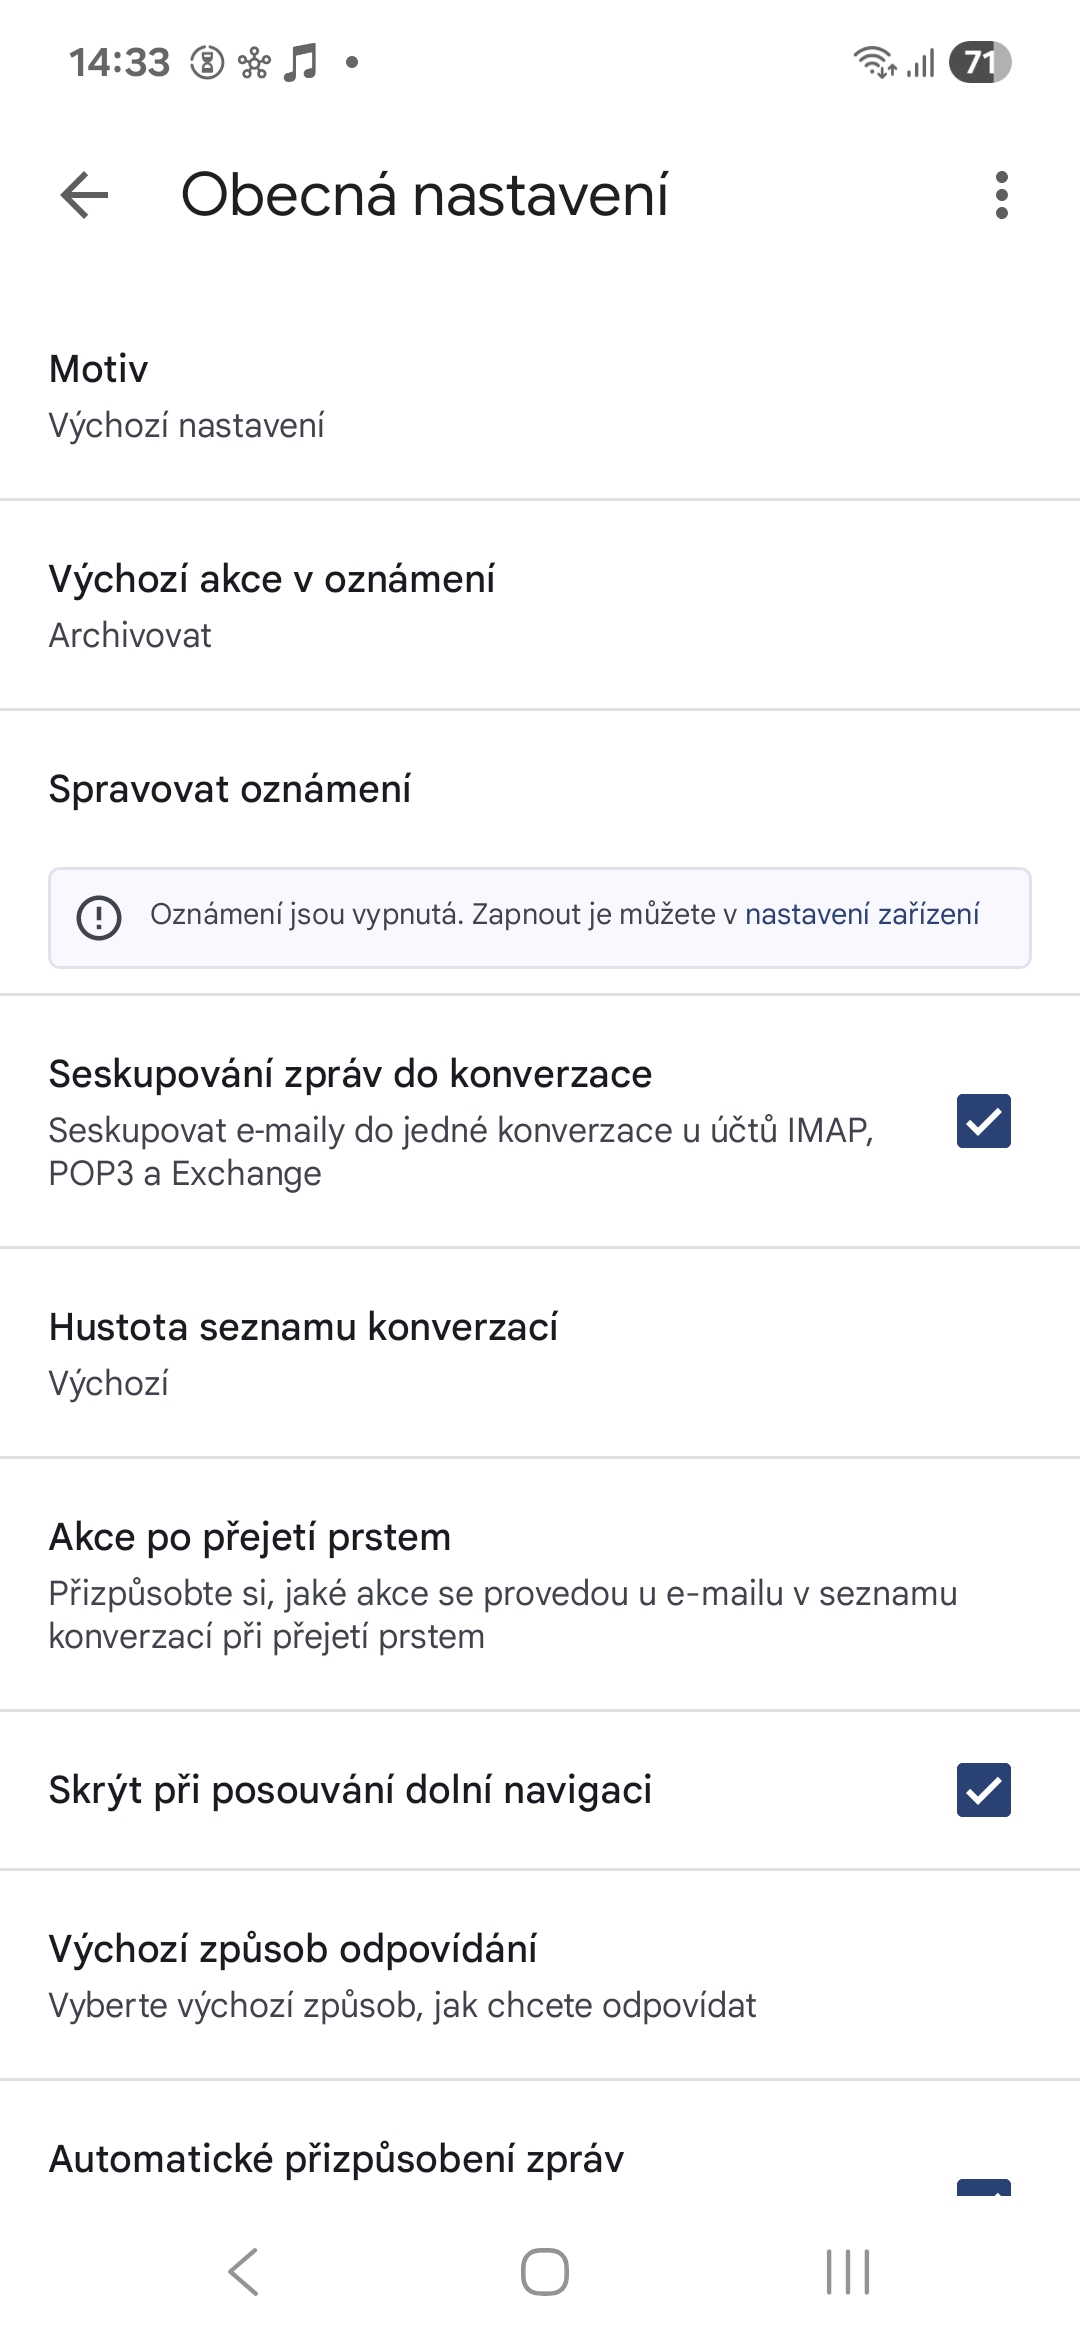Open the Motiv theme chooser
The width and height of the screenshot is (1080, 2340).
540,396
